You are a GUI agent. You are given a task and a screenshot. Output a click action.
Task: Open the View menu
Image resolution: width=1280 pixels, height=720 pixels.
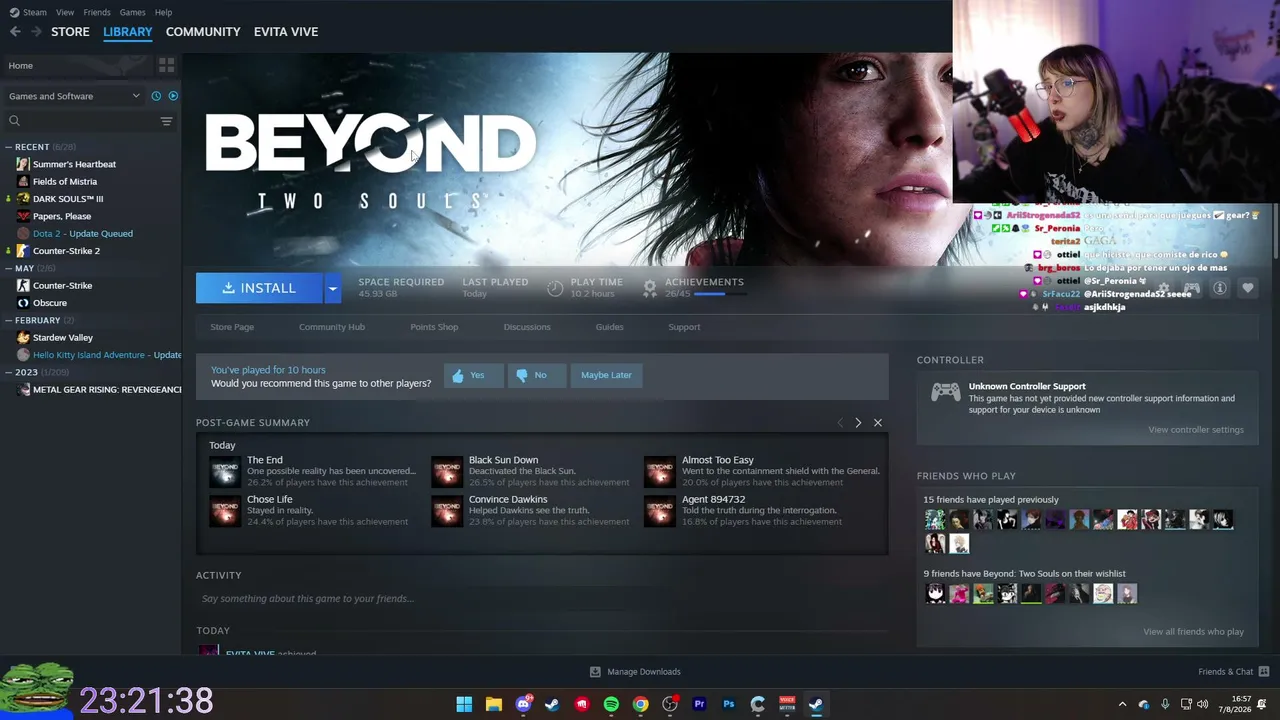[65, 12]
